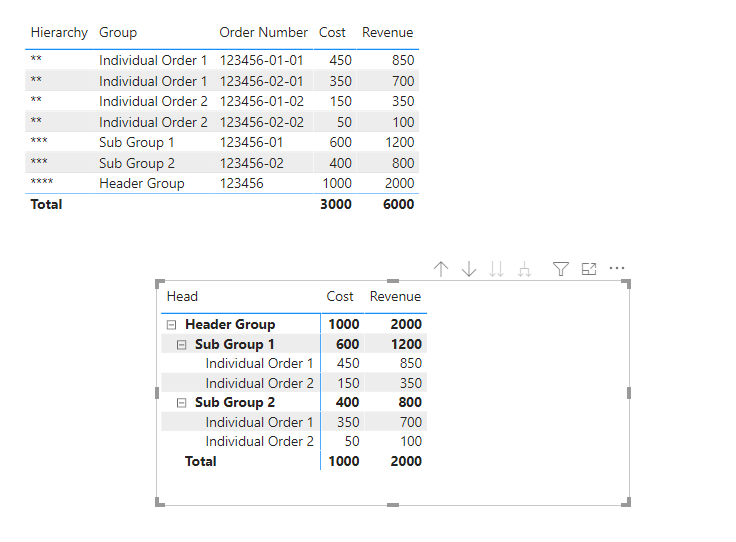The height and width of the screenshot is (542, 736).
Task: Click the right edge handle of matrix visual
Action: (629, 393)
